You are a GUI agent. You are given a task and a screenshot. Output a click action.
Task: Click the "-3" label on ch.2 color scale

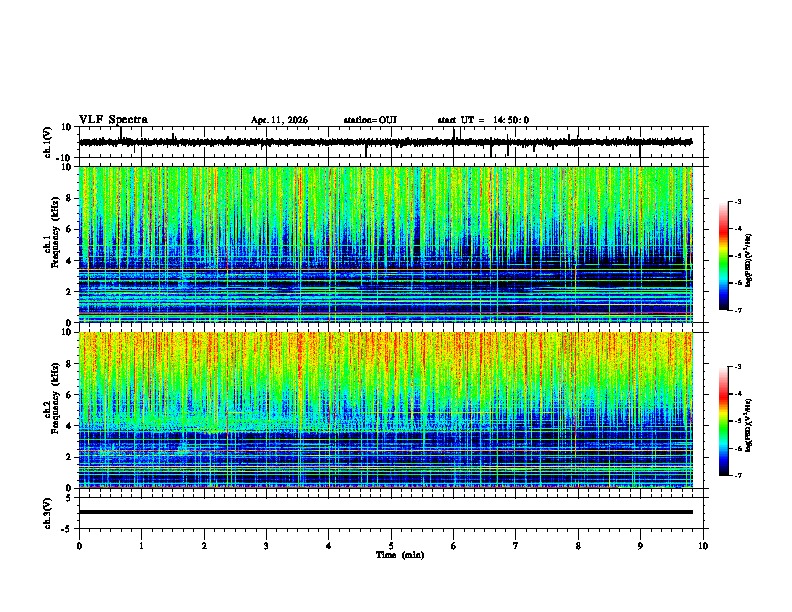[x=737, y=367]
